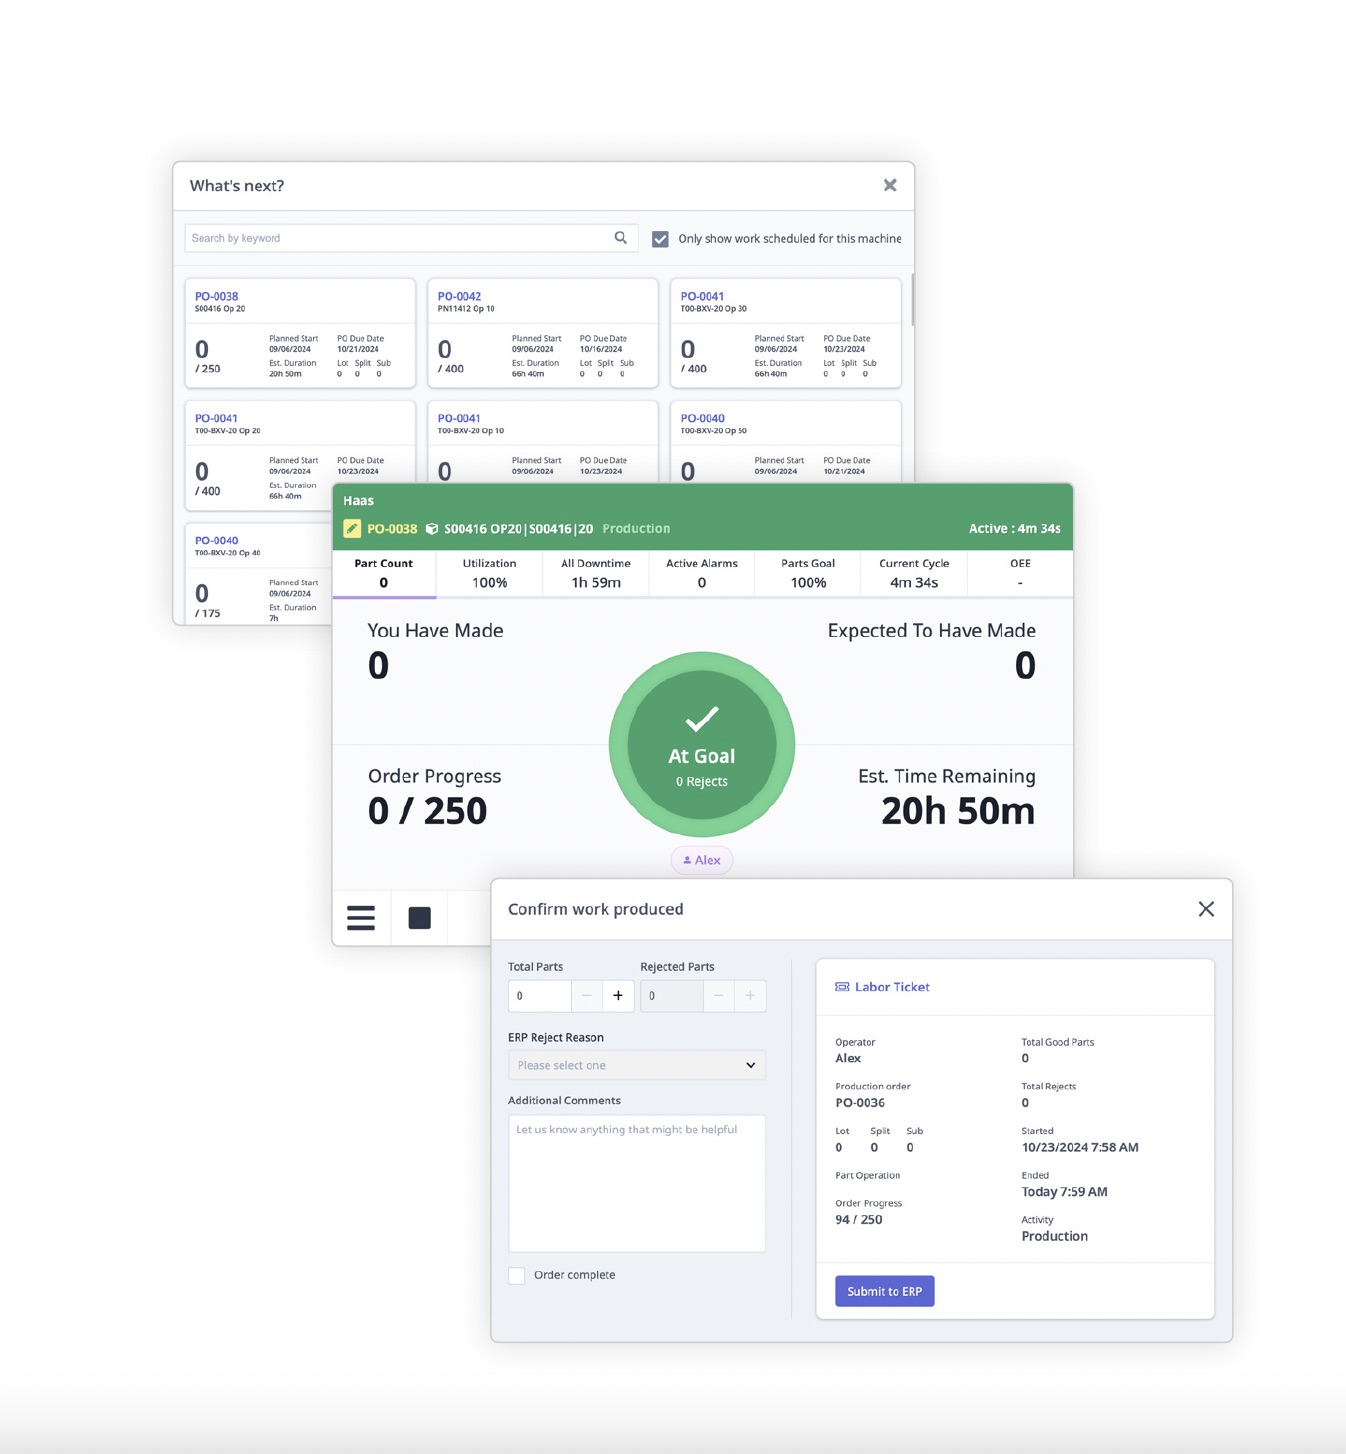
Task: Click the plus icon for Total Parts
Action: click(x=618, y=996)
